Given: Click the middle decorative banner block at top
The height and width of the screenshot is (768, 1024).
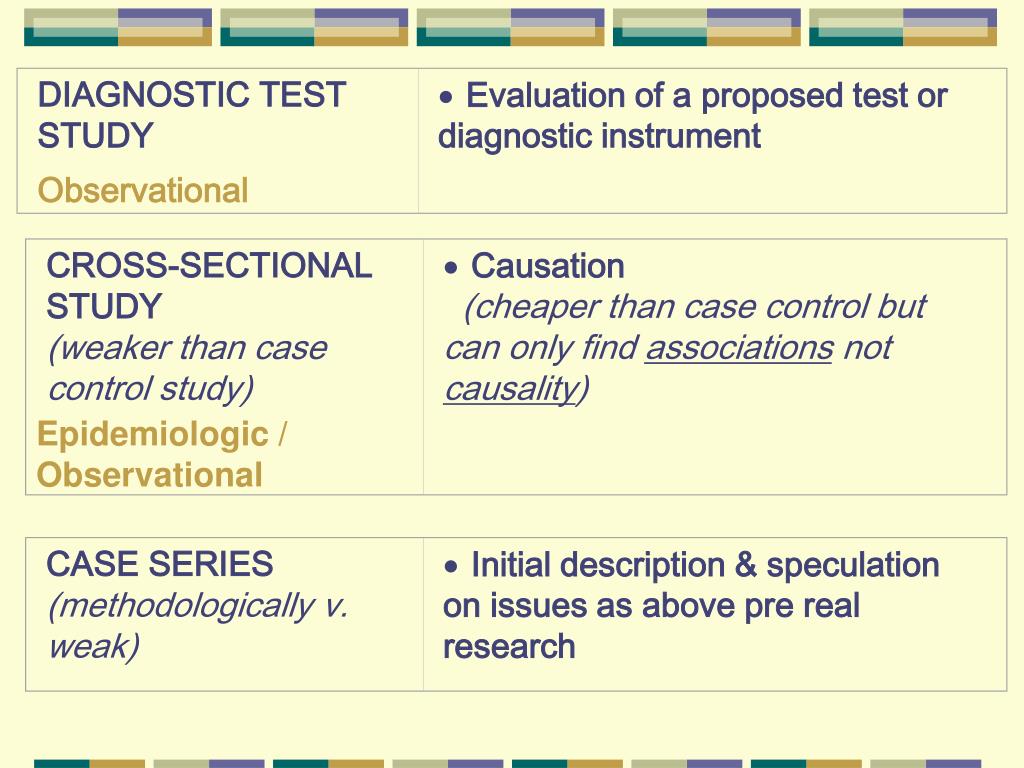Looking at the screenshot, I should [x=510, y=27].
